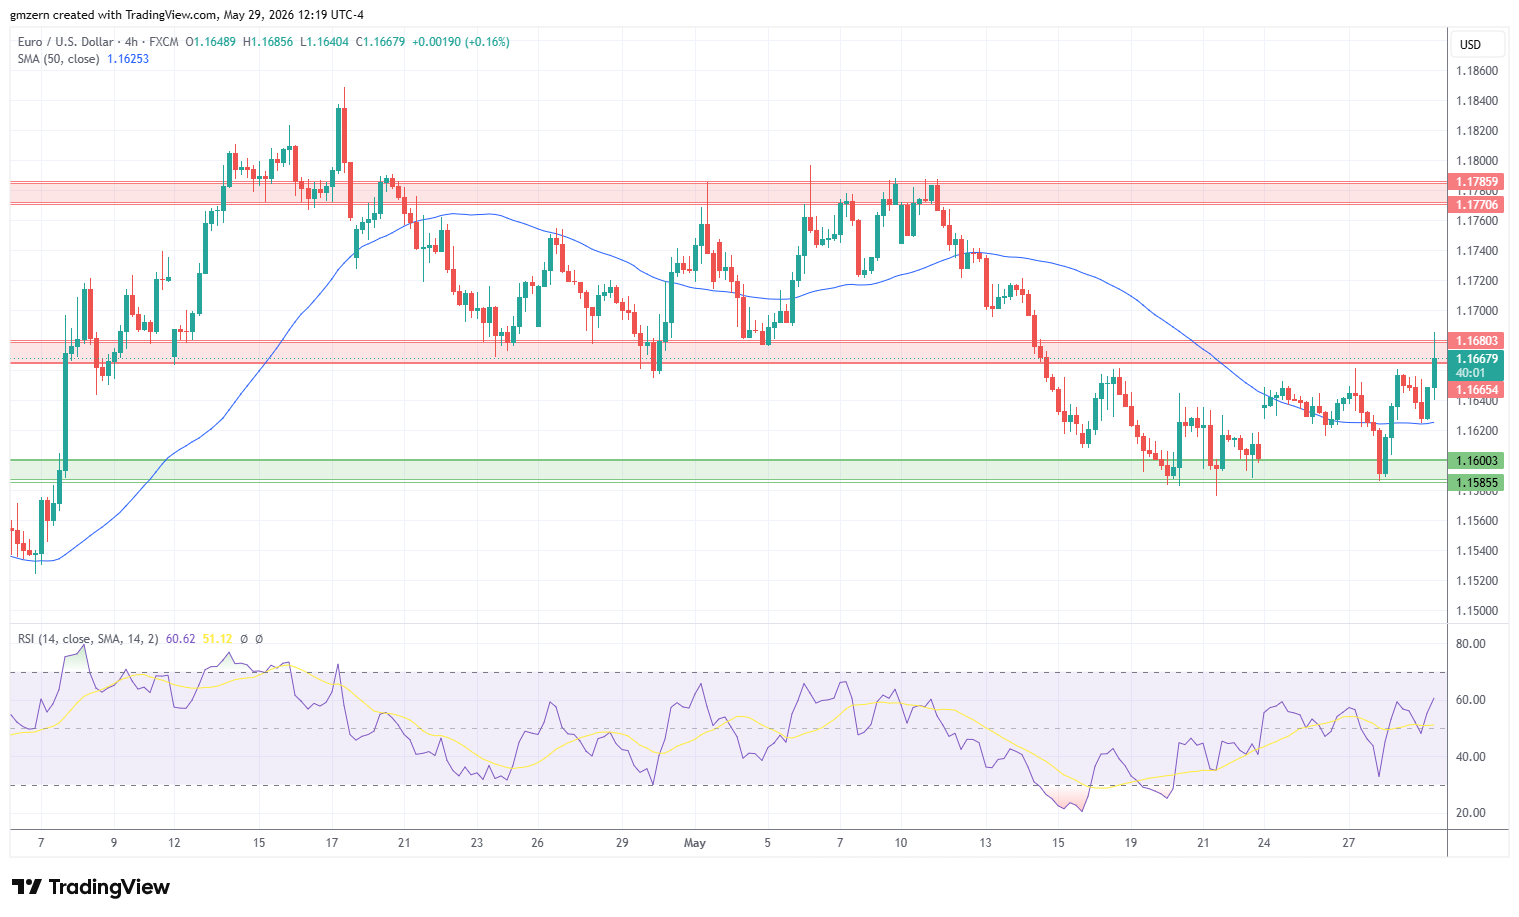The height and width of the screenshot is (917, 1519).
Task: Click the RSI (14, close, SMA, 14, 2) legend
Action: click(88, 639)
